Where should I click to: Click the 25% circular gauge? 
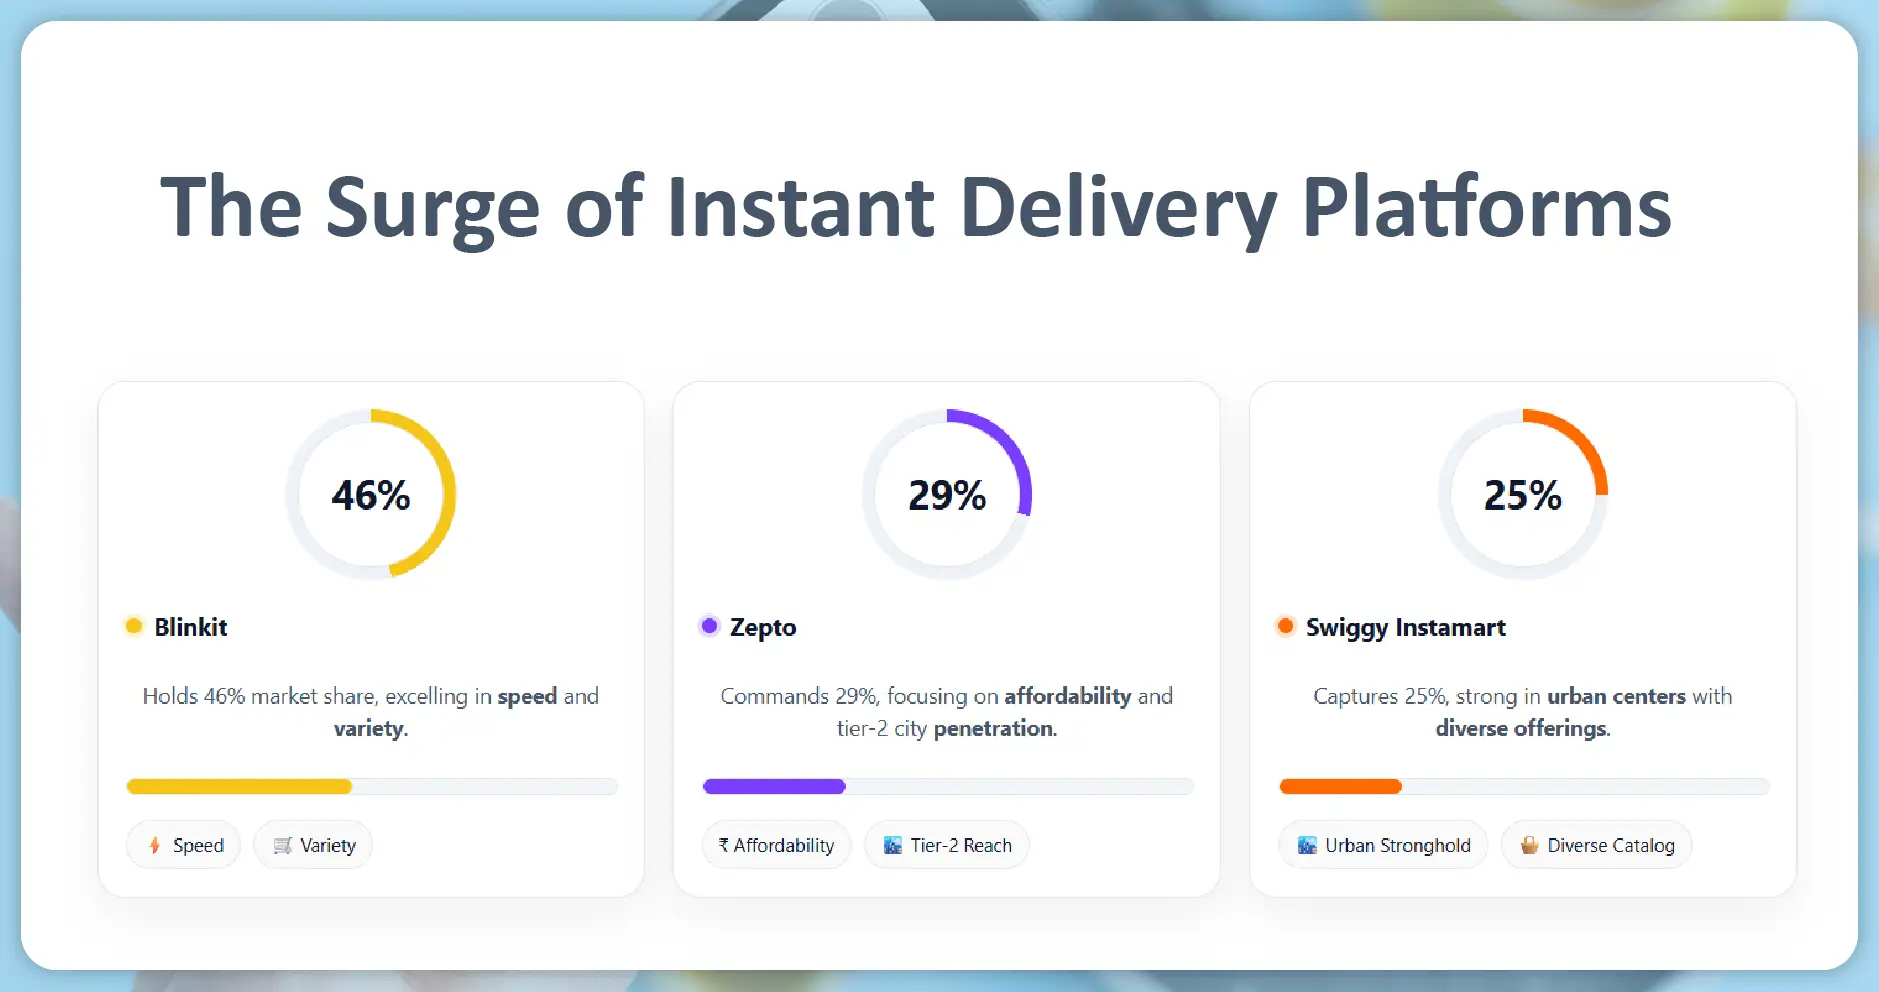pos(1522,494)
